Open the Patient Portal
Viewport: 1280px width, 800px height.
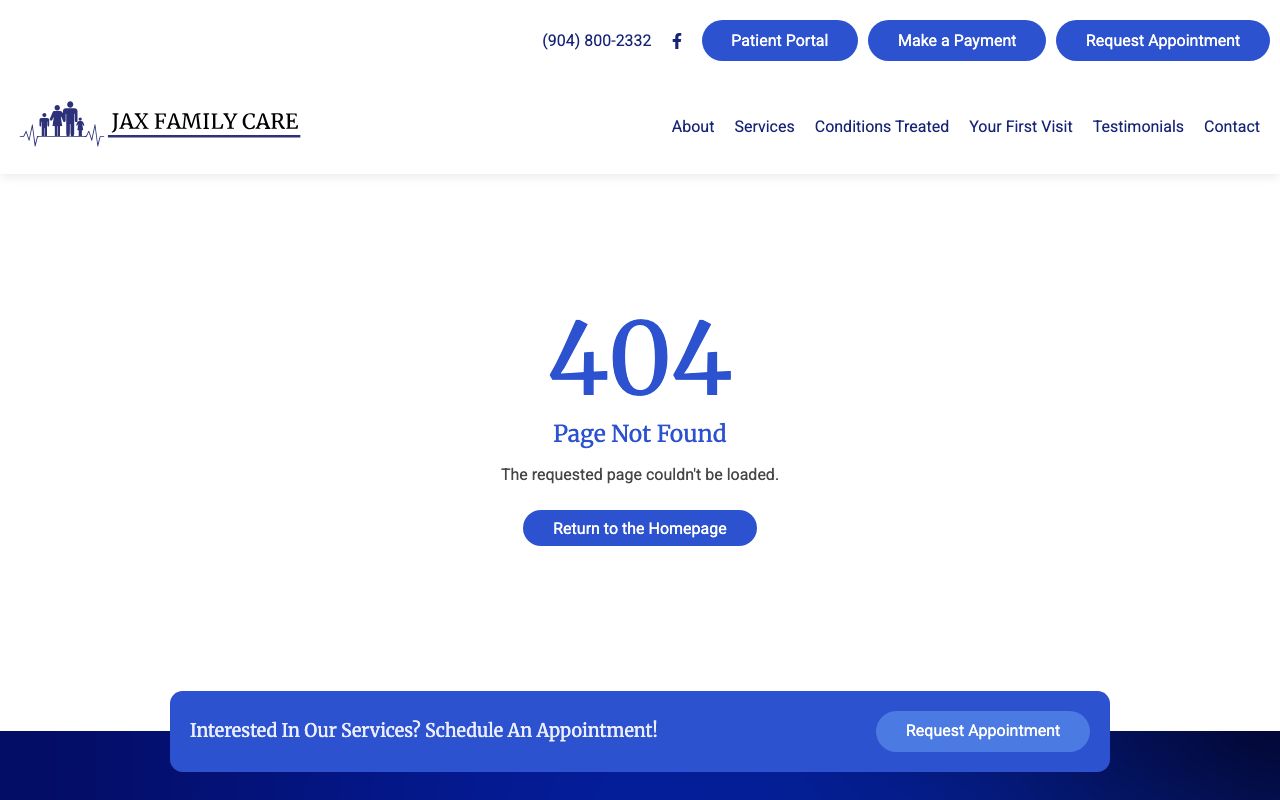(x=779, y=41)
